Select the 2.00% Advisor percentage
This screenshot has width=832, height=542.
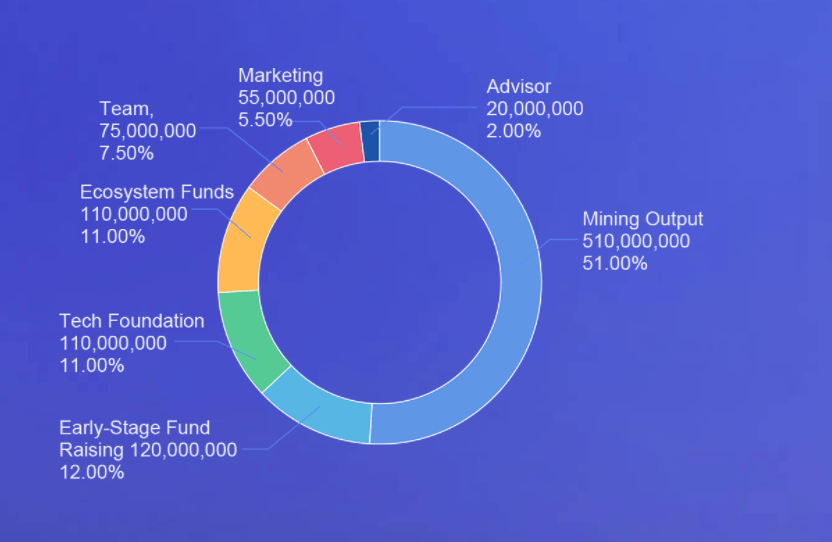(513, 131)
